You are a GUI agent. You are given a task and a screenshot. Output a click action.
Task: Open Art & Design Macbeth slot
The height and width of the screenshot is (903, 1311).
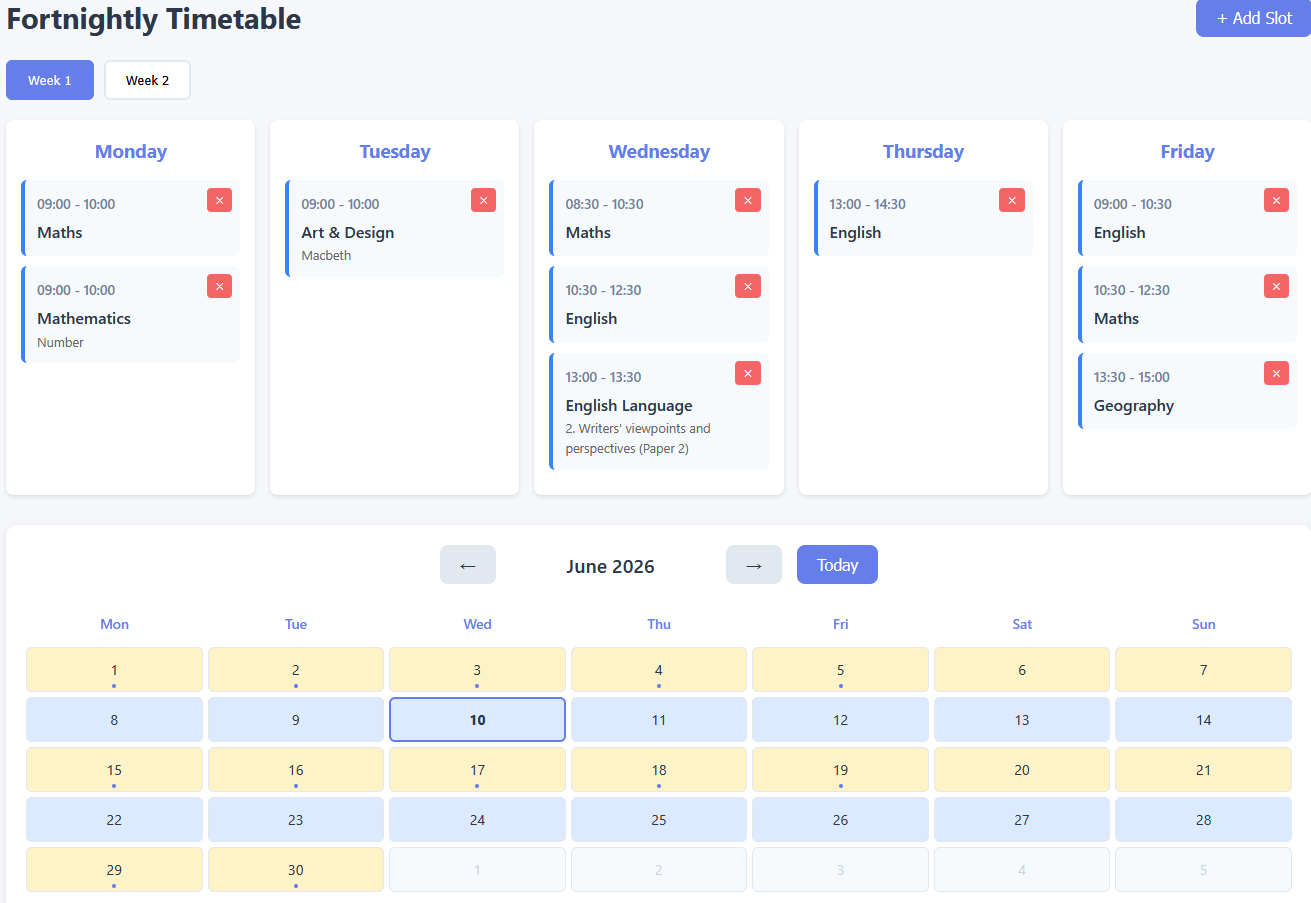click(x=394, y=228)
